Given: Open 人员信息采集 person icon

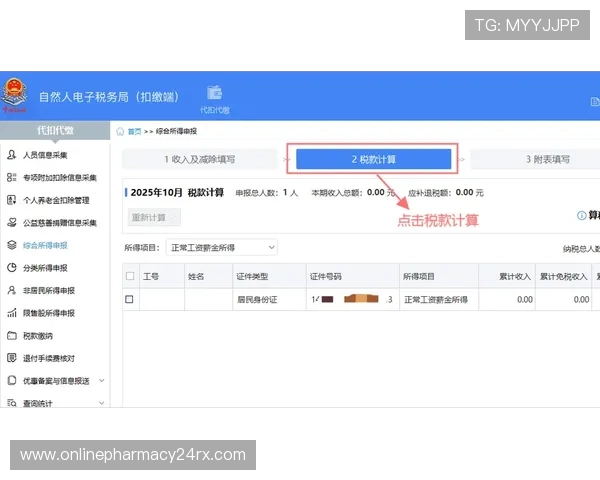Looking at the screenshot, I should [12, 155].
